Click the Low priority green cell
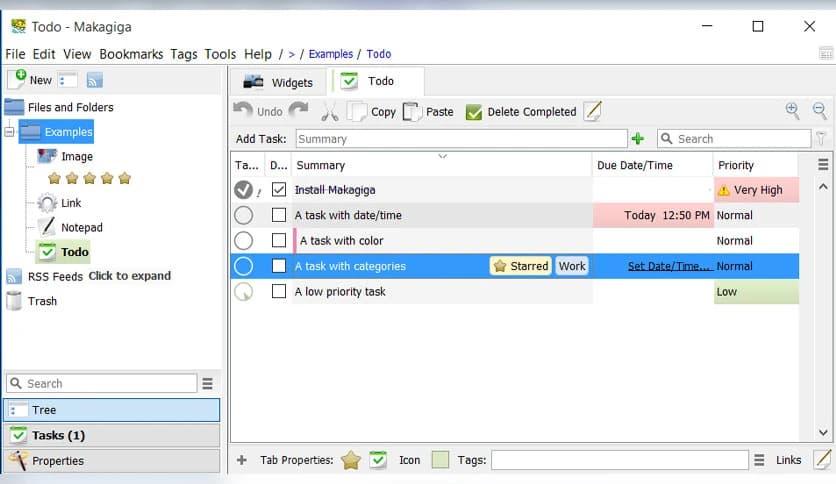 click(756, 292)
